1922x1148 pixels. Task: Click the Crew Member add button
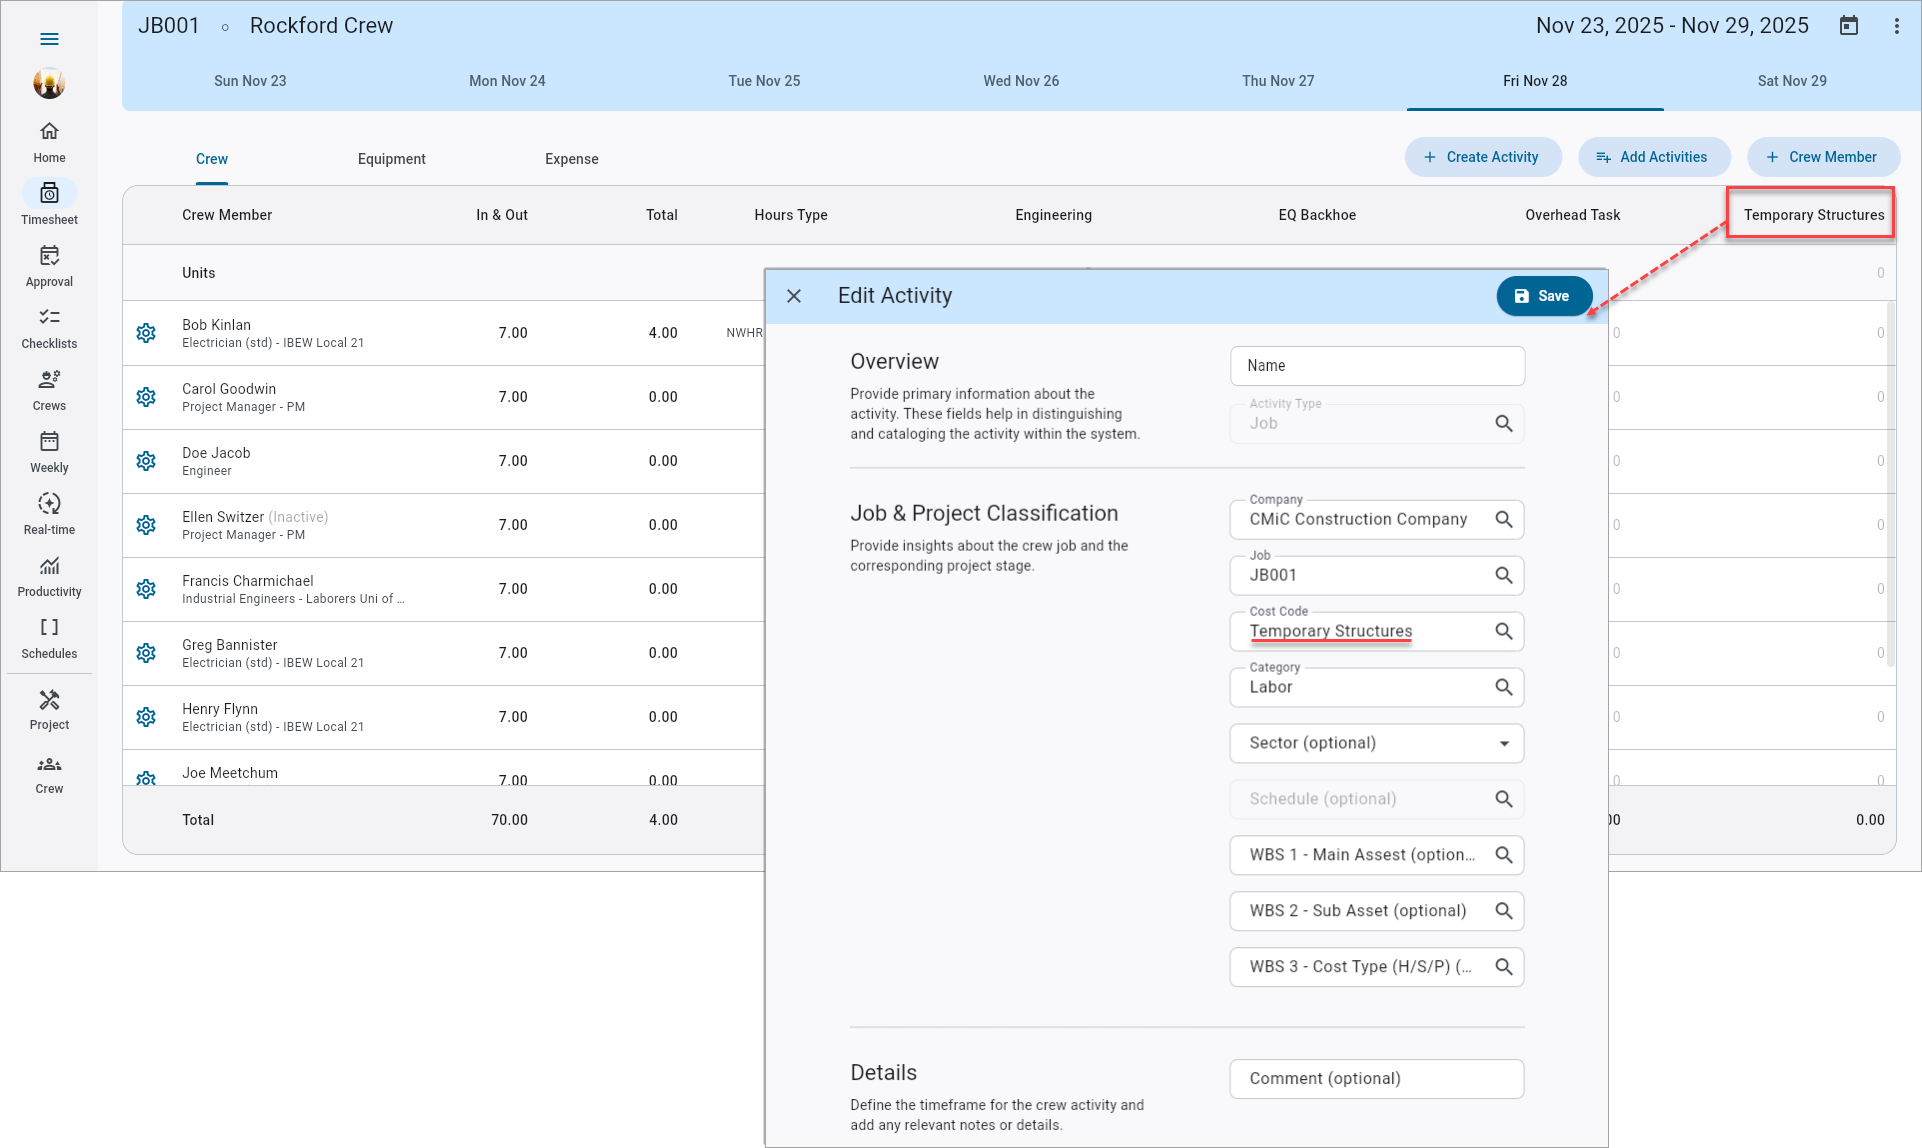1822,157
